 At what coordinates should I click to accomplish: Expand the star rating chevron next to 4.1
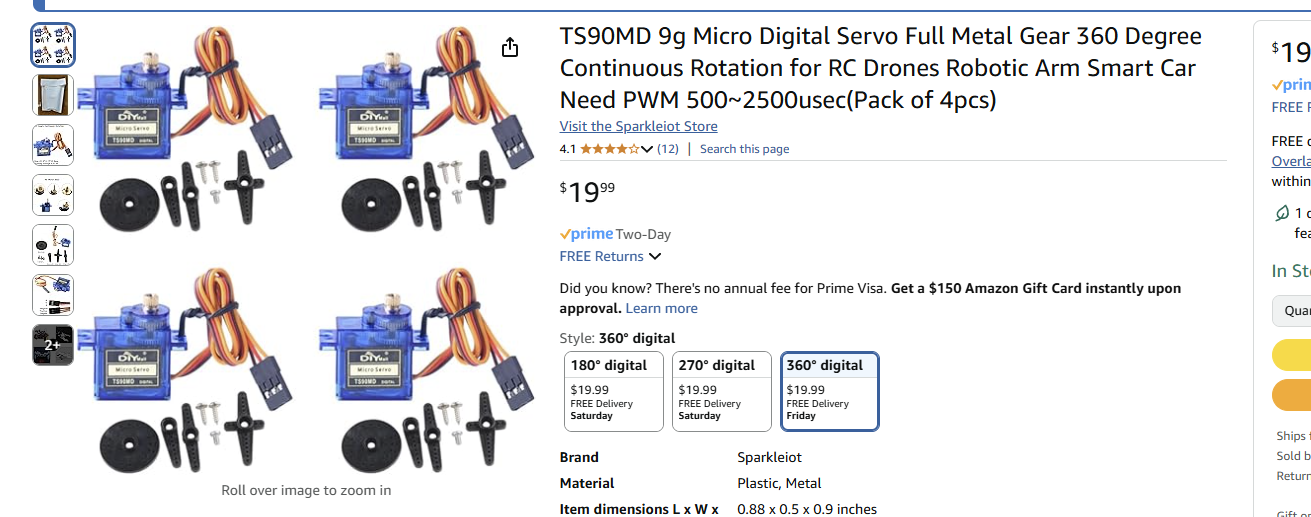point(647,149)
